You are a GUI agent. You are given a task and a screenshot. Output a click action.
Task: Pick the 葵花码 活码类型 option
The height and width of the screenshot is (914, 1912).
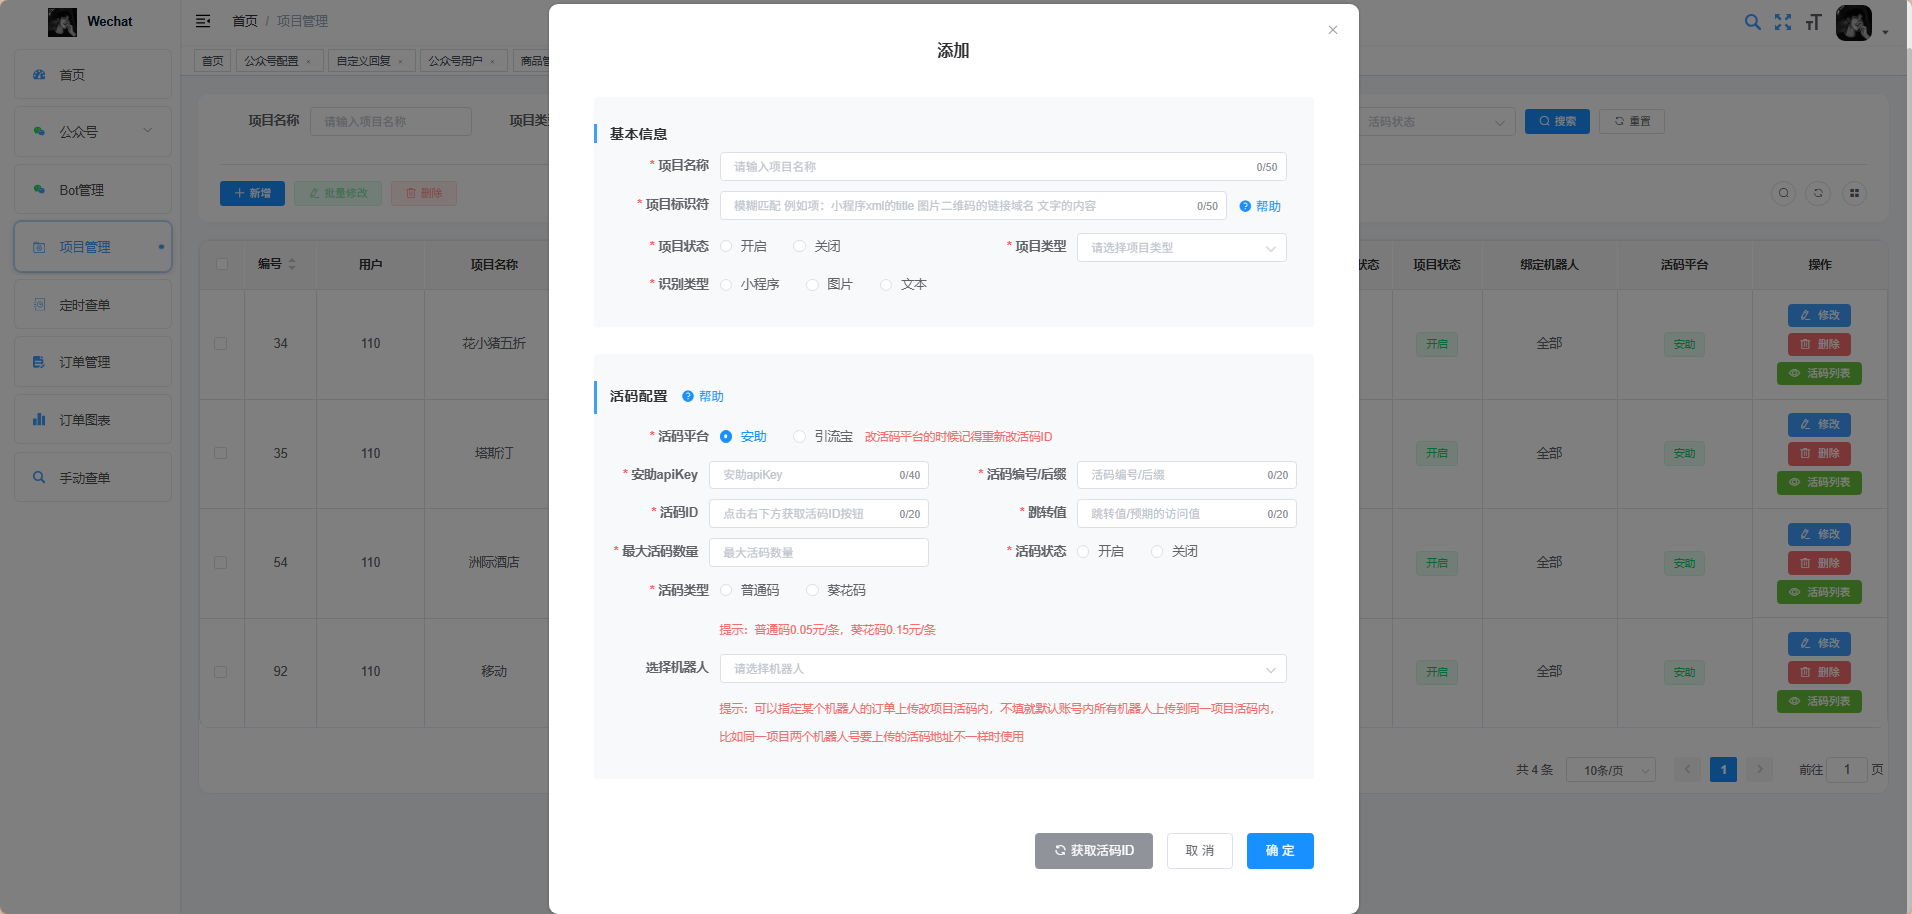tap(813, 591)
